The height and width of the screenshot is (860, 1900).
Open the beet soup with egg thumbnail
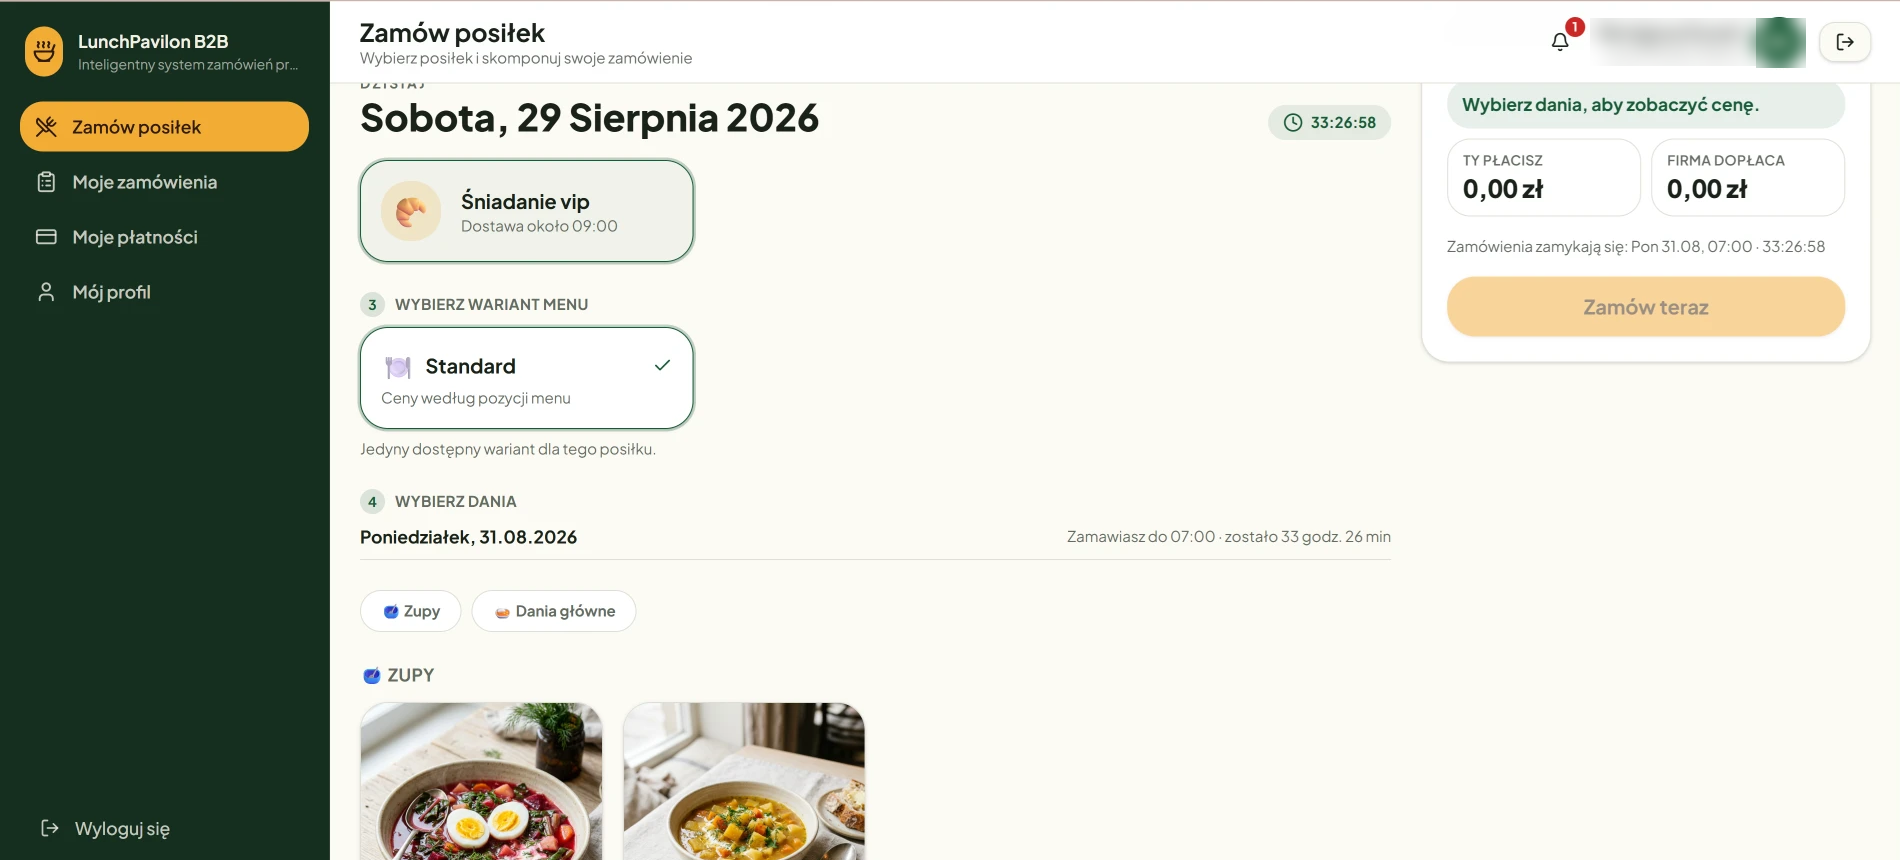(481, 781)
